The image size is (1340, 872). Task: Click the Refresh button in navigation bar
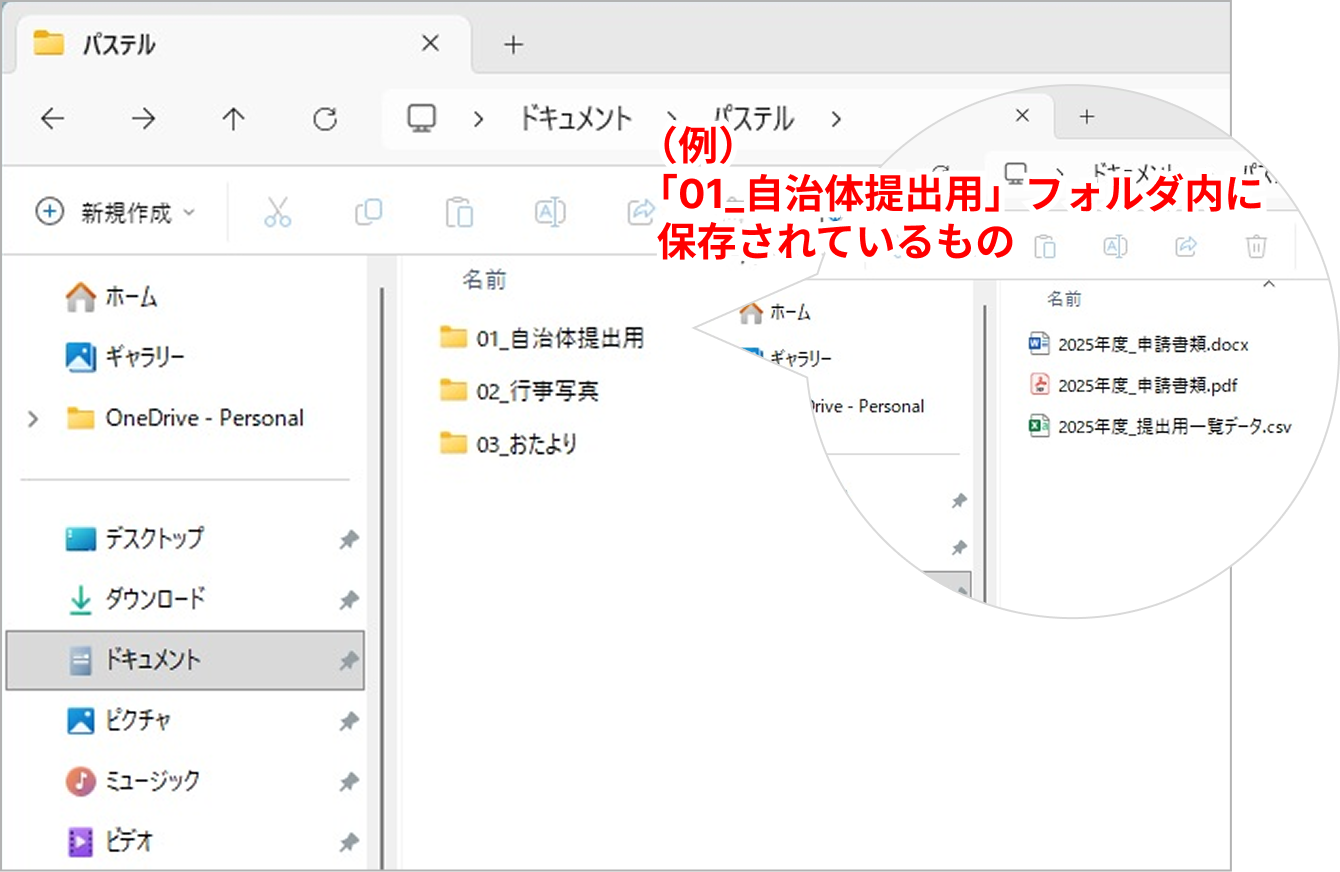[325, 120]
